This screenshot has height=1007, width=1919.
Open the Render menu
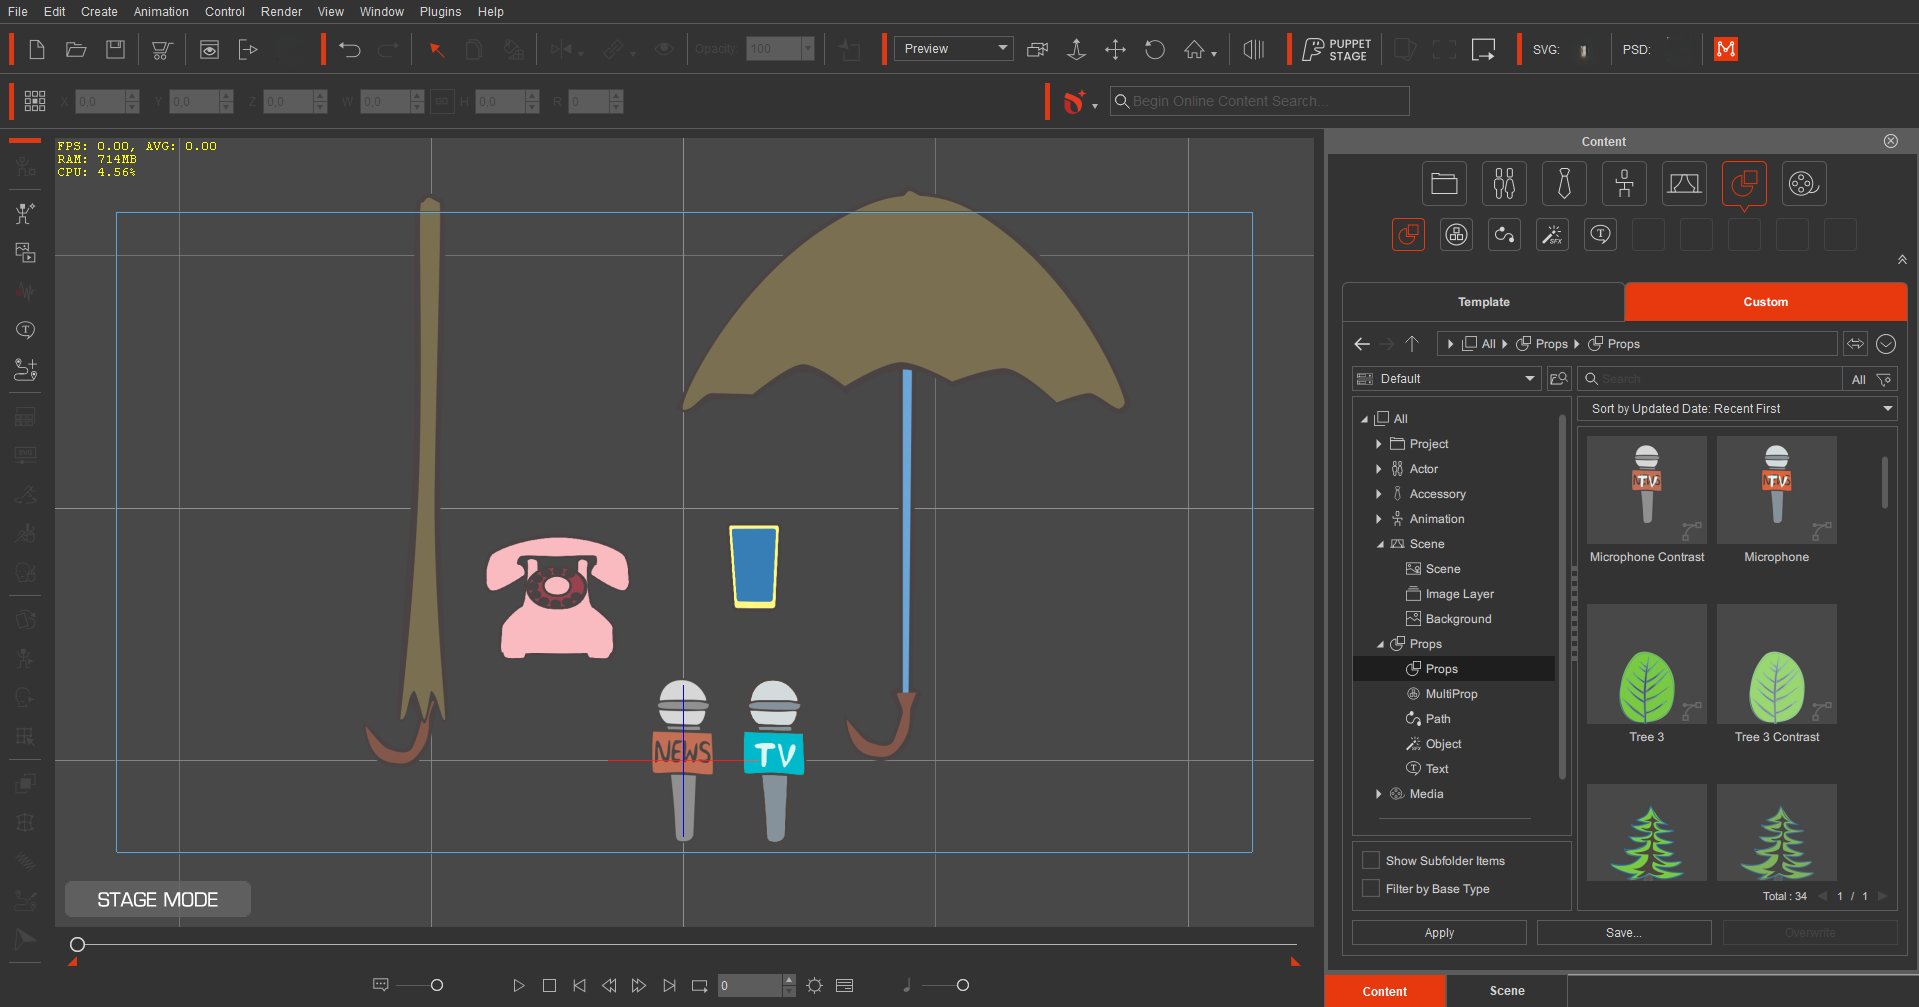tap(281, 11)
